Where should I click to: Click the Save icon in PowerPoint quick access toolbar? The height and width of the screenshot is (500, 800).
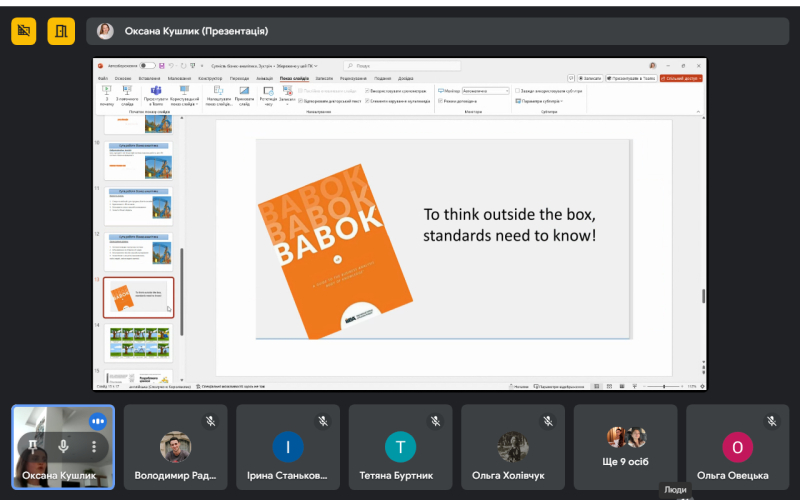pyautogui.click(x=162, y=66)
